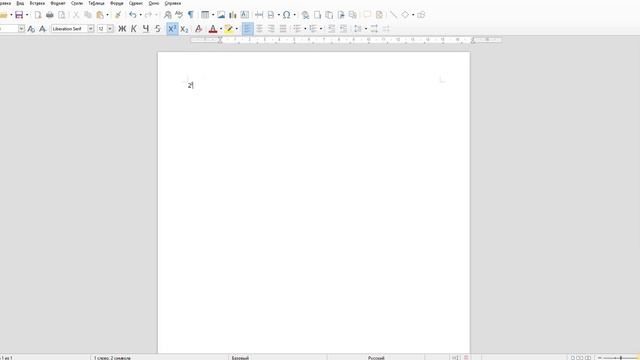
Task: Click the Insert Text Box icon
Action: pyautogui.click(x=244, y=15)
